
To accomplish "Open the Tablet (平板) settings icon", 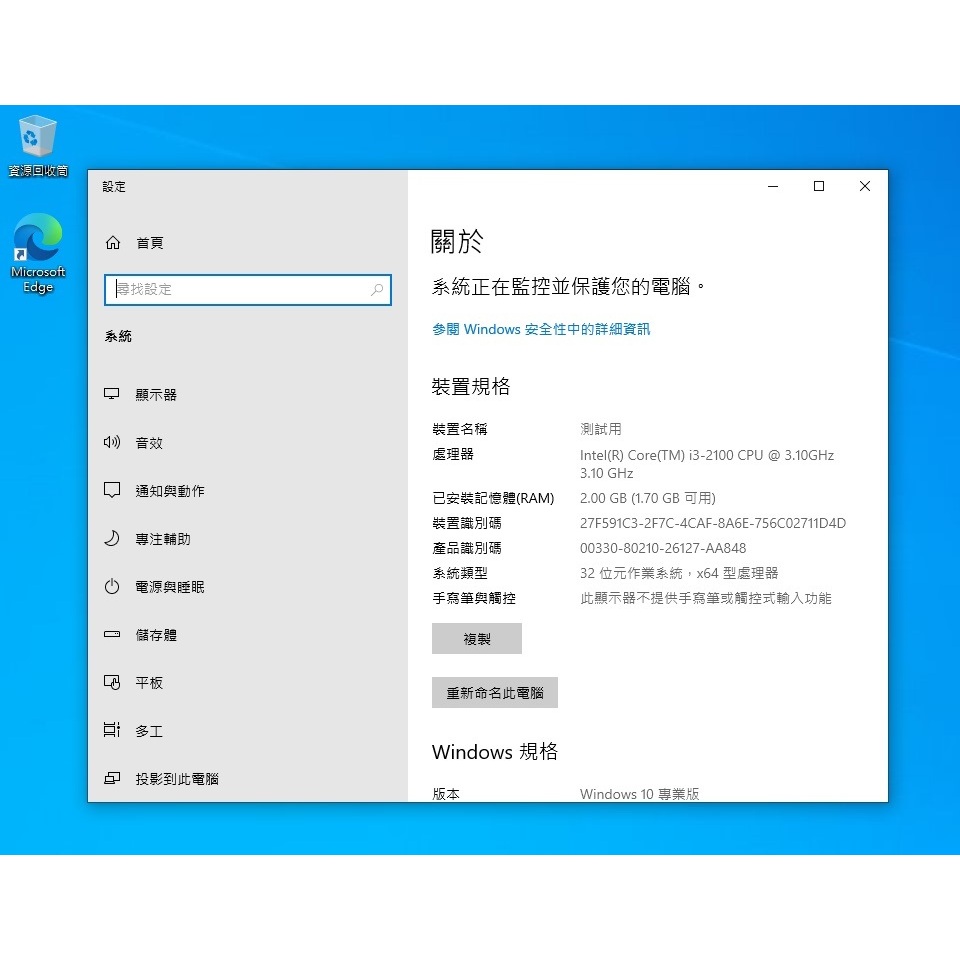I will [112, 683].
